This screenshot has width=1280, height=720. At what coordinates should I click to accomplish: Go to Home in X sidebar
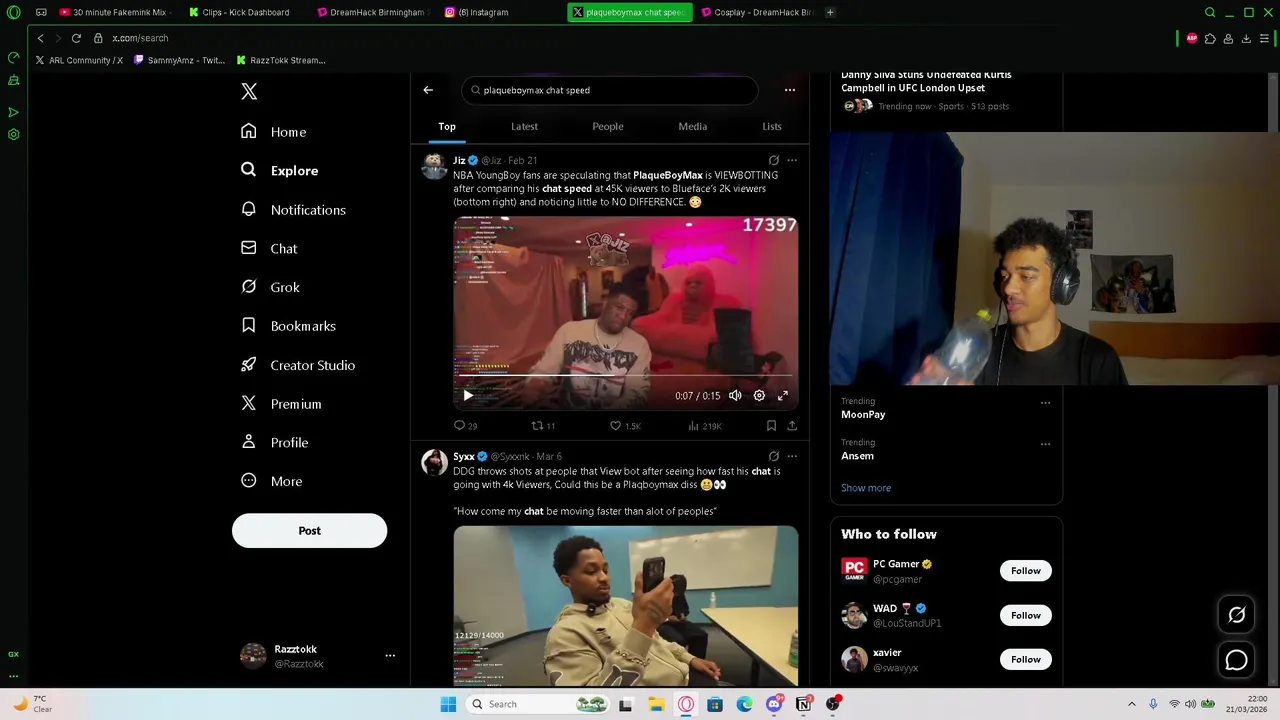[273, 132]
